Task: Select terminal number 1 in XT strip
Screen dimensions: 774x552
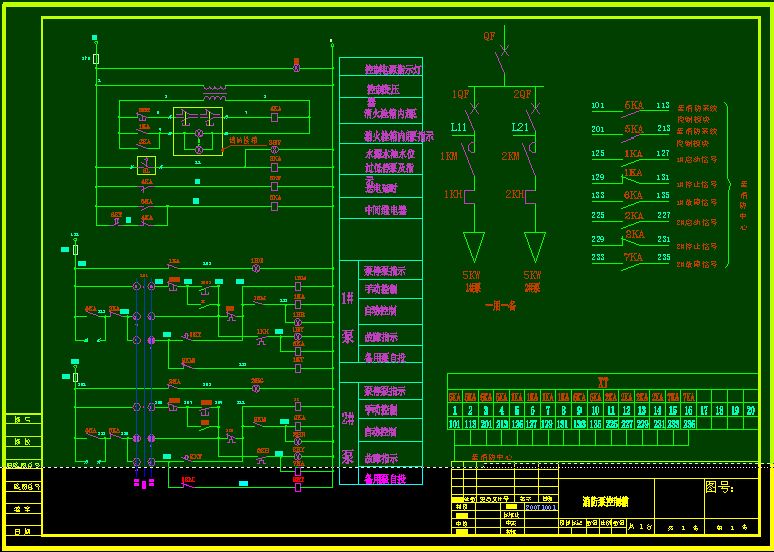Action: point(455,409)
